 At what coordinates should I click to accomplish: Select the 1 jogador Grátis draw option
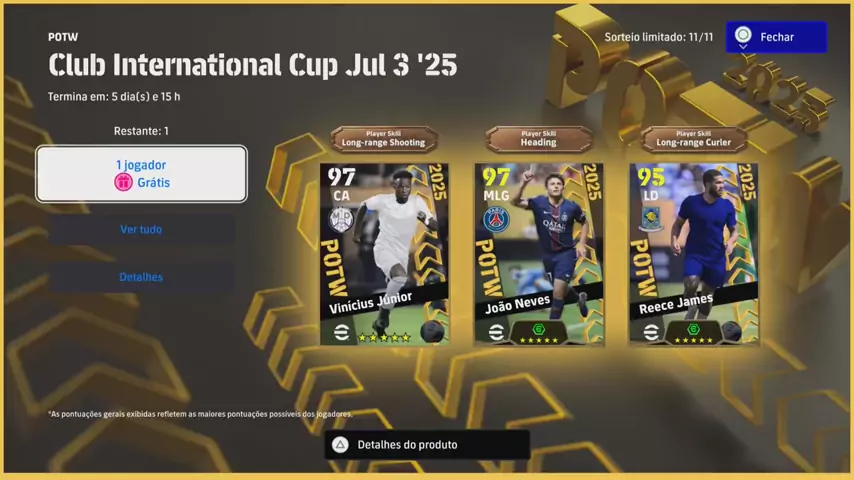pyautogui.click(x=142, y=174)
